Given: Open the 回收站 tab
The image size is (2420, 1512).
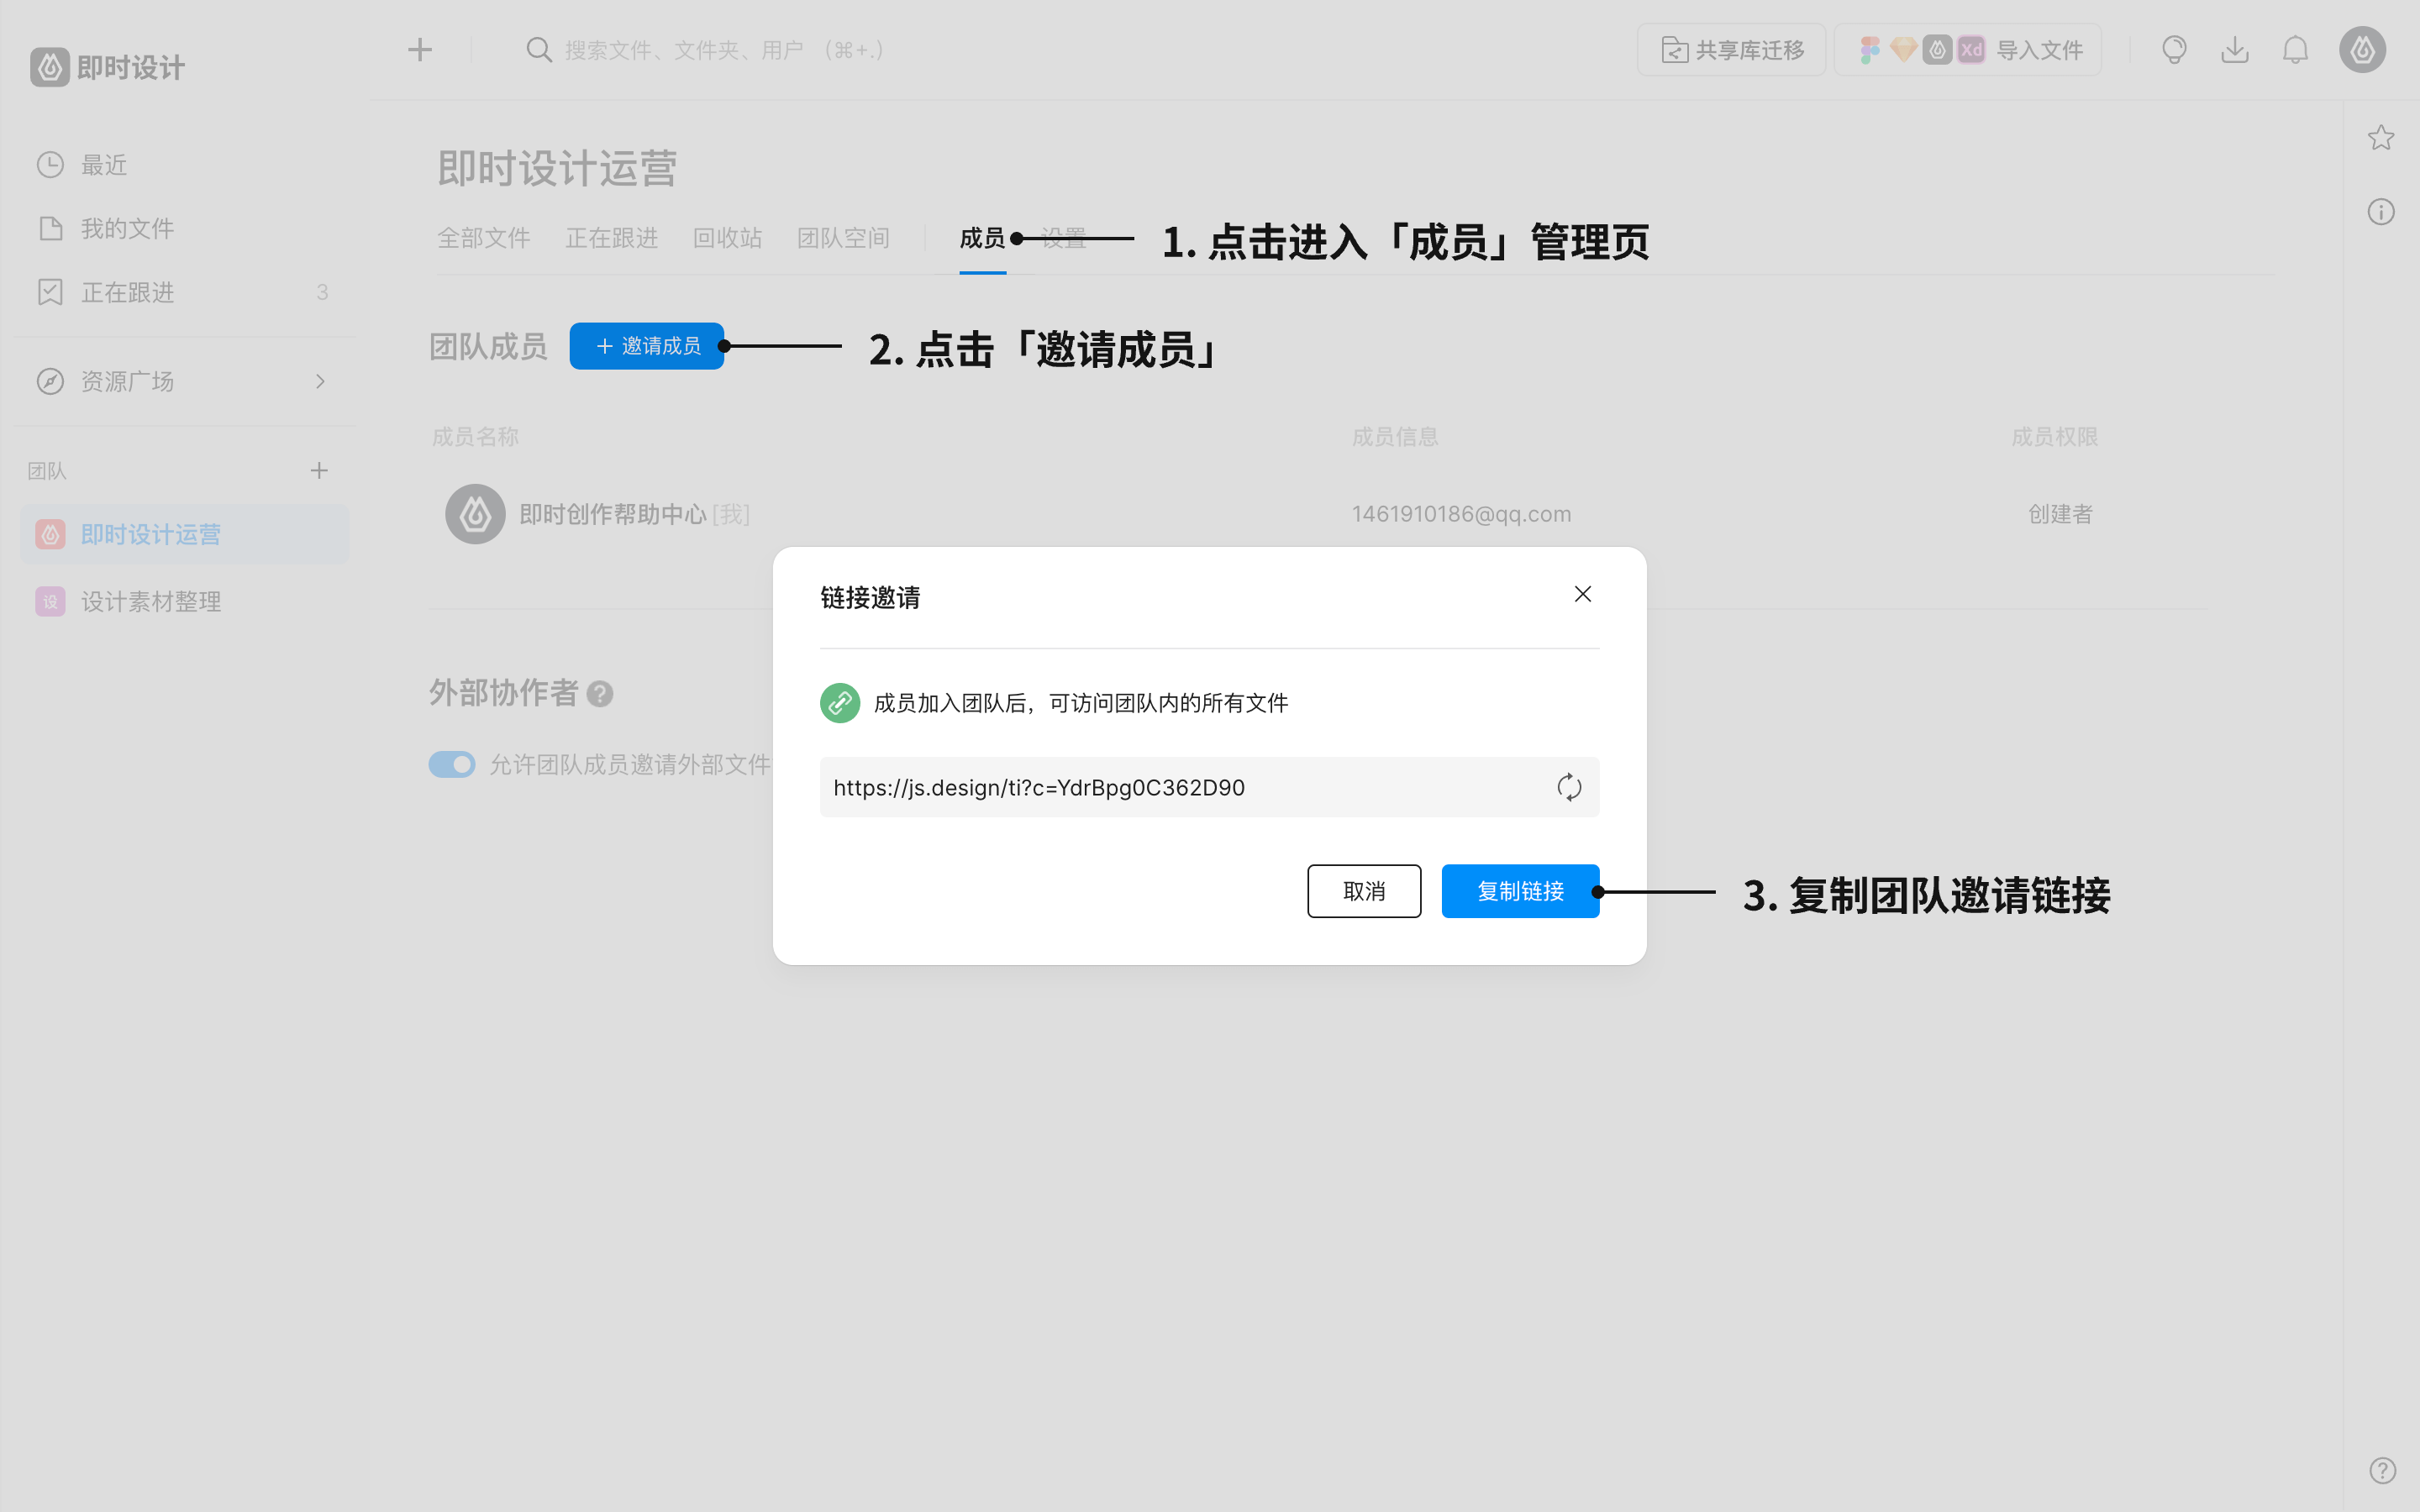Looking at the screenshot, I should 727,238.
